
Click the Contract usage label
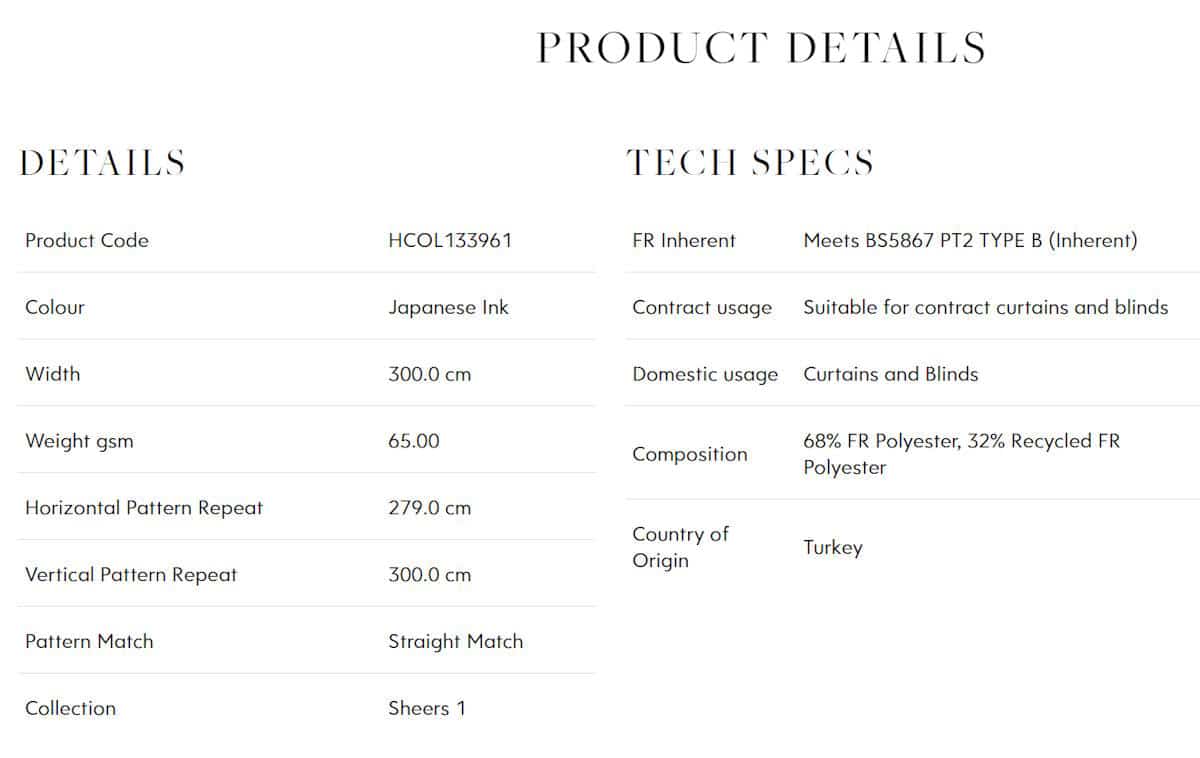coord(702,308)
